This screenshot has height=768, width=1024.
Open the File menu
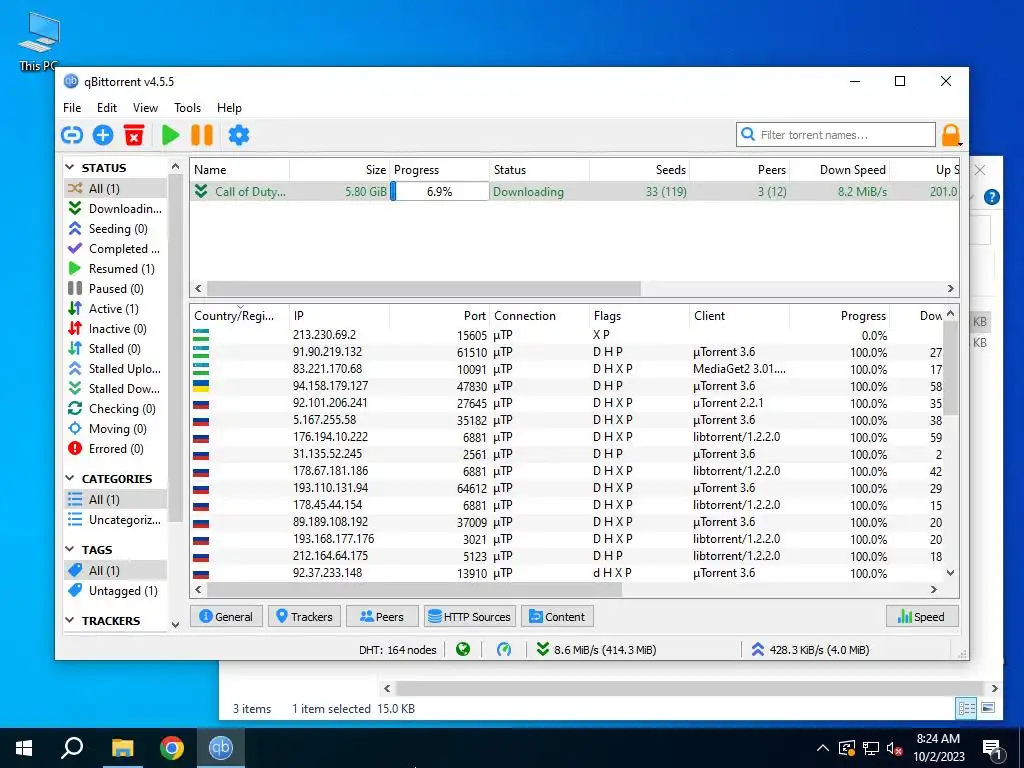[72, 108]
